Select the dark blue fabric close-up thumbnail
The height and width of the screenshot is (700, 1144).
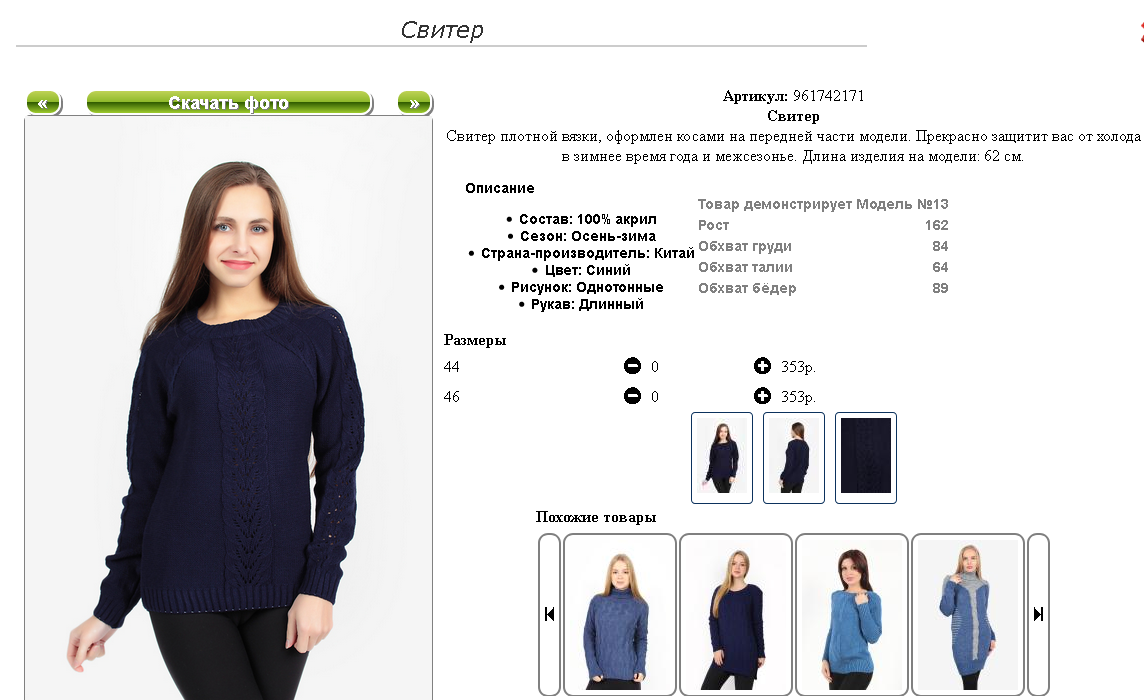tap(866, 458)
